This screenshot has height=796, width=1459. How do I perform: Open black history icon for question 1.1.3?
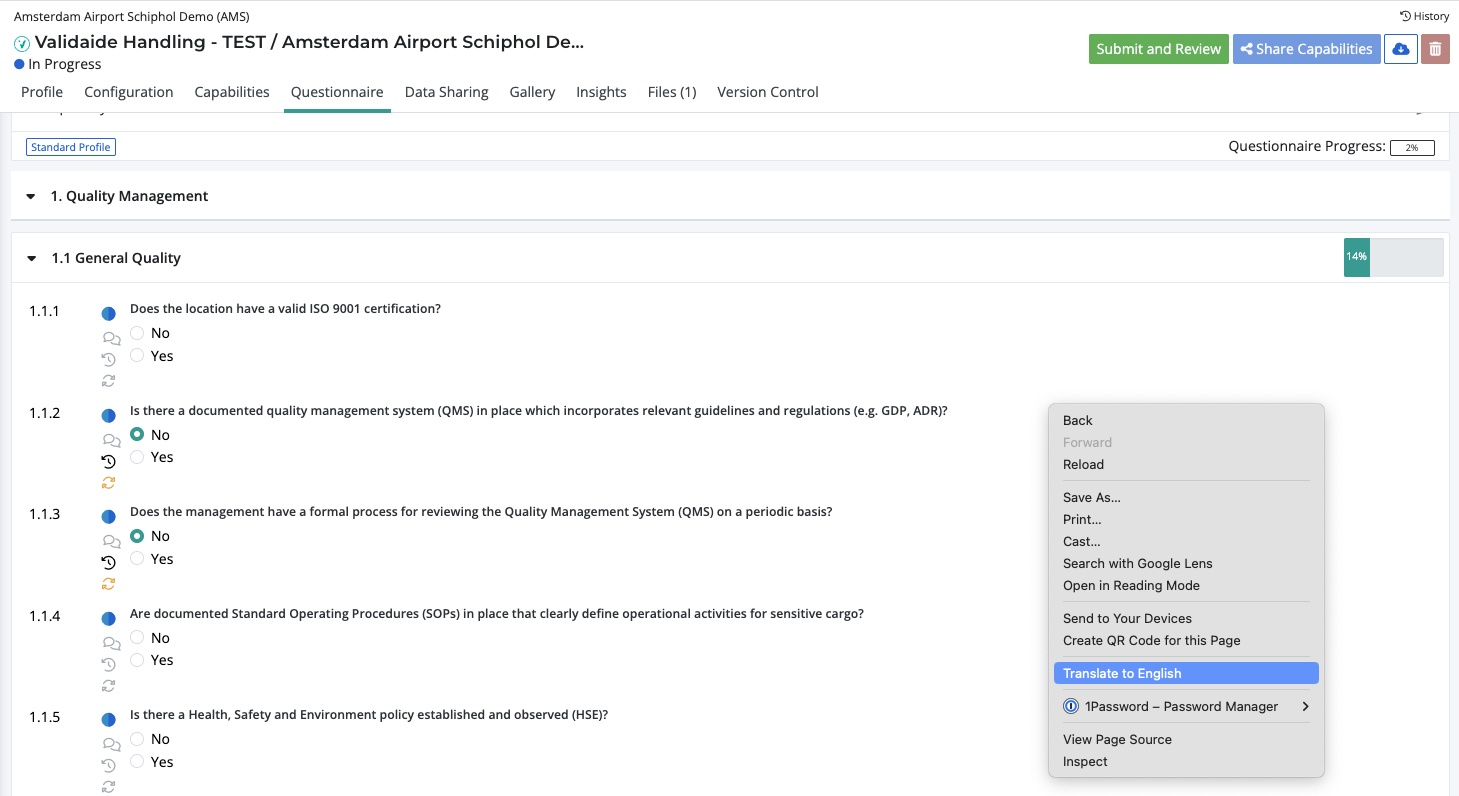tap(109, 563)
